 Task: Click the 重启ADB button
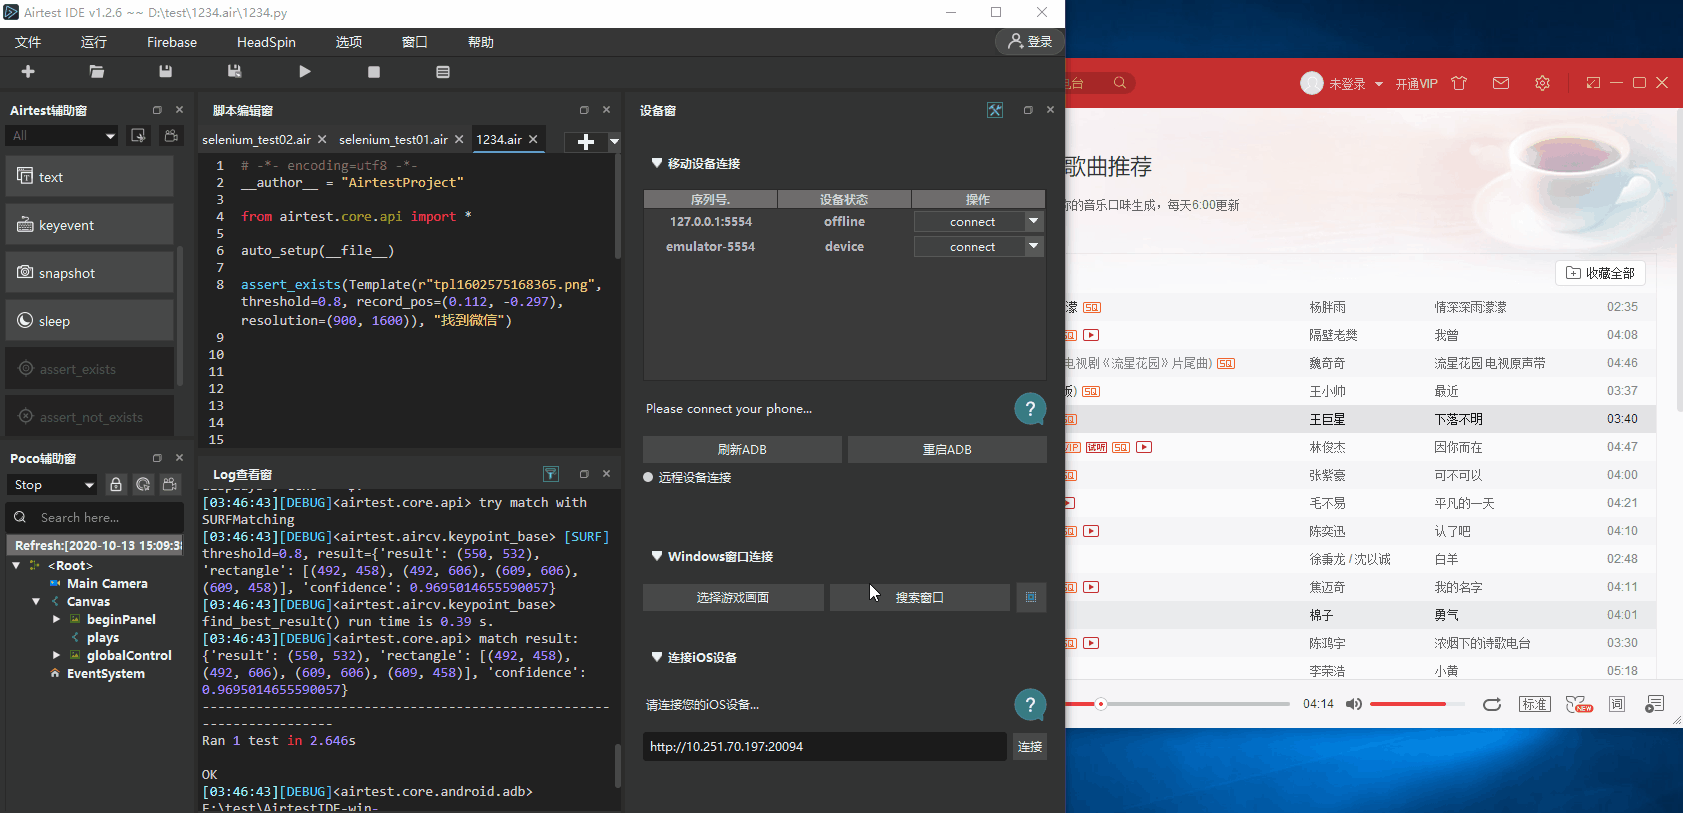pyautogui.click(x=947, y=450)
